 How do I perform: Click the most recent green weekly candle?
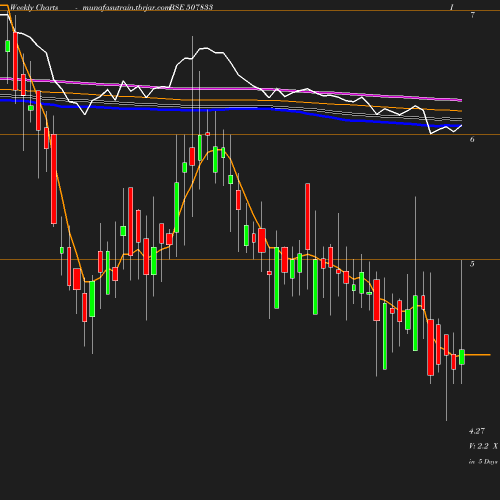click(x=462, y=357)
